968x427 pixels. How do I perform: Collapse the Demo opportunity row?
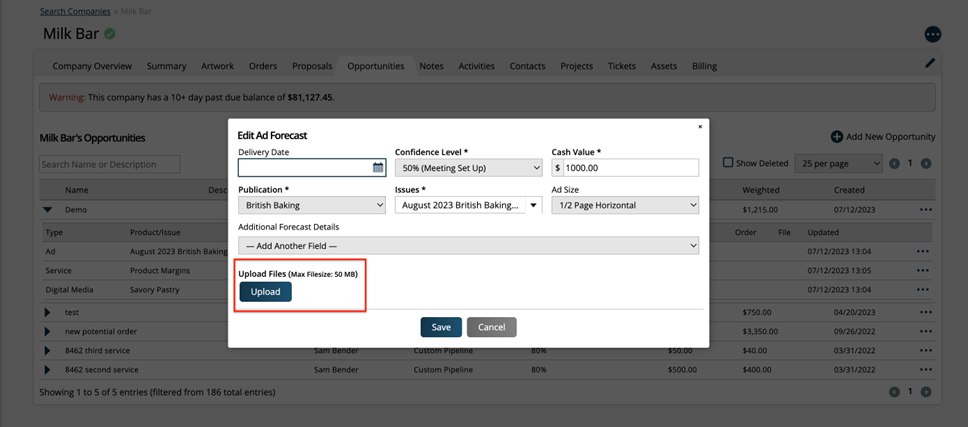[x=48, y=210]
